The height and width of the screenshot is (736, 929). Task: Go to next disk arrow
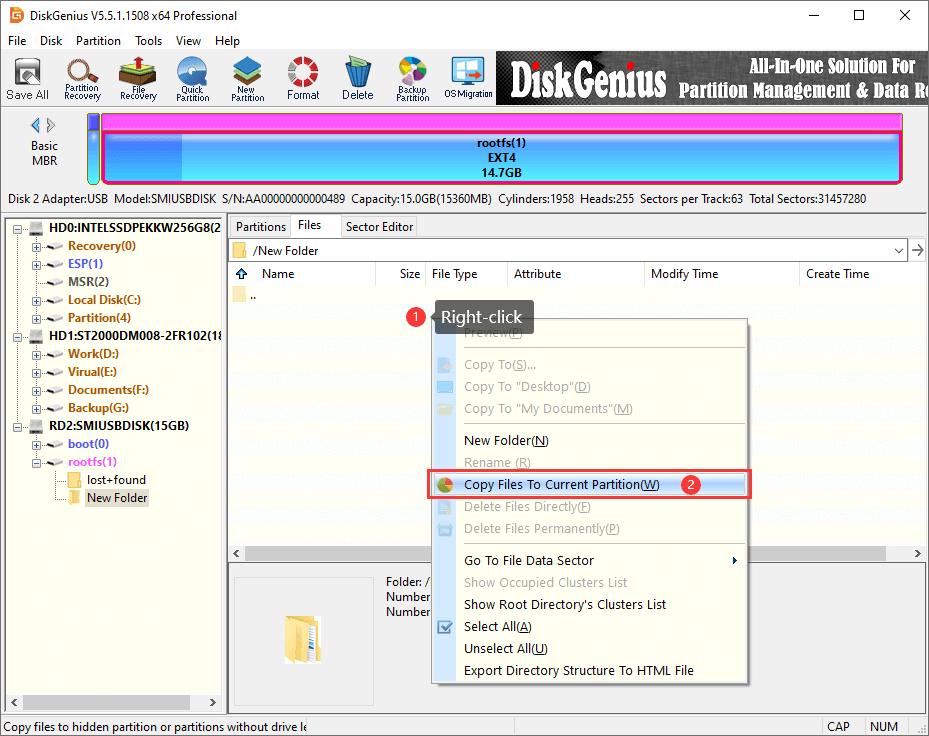[x=51, y=125]
